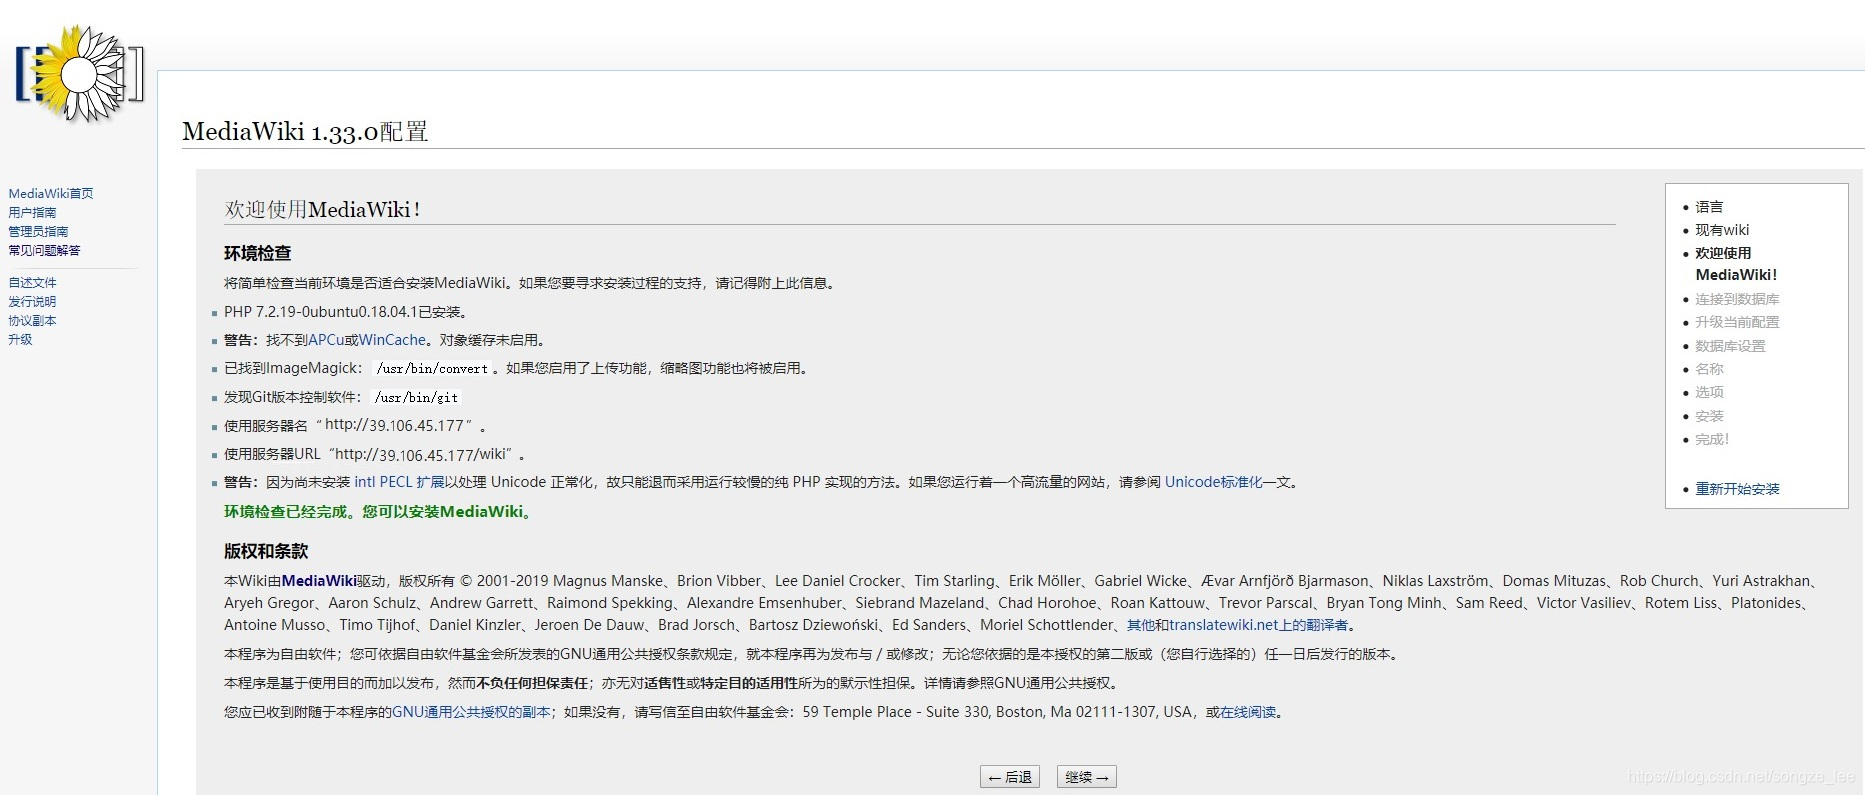Open translatewiki.net上的翻译者 link
The height and width of the screenshot is (795, 1865).
click(1258, 625)
